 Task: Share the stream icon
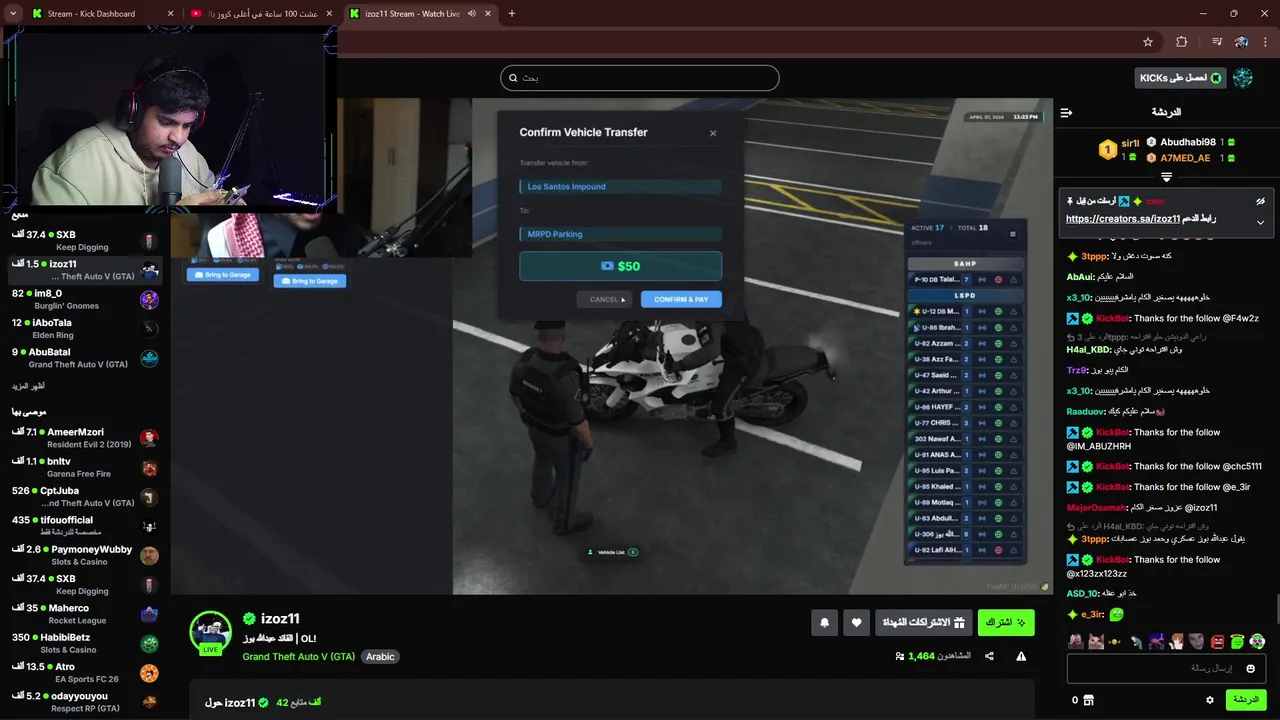pyautogui.click(x=989, y=656)
